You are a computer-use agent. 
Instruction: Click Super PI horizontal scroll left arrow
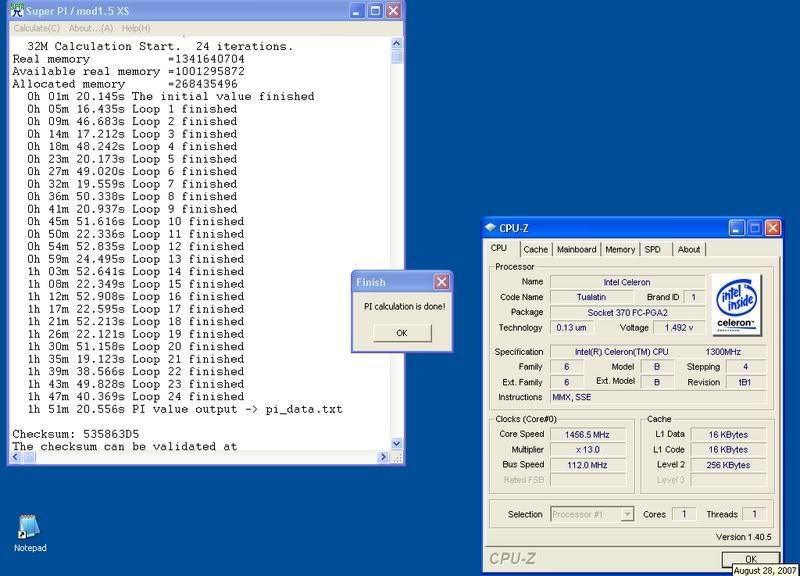(15, 457)
